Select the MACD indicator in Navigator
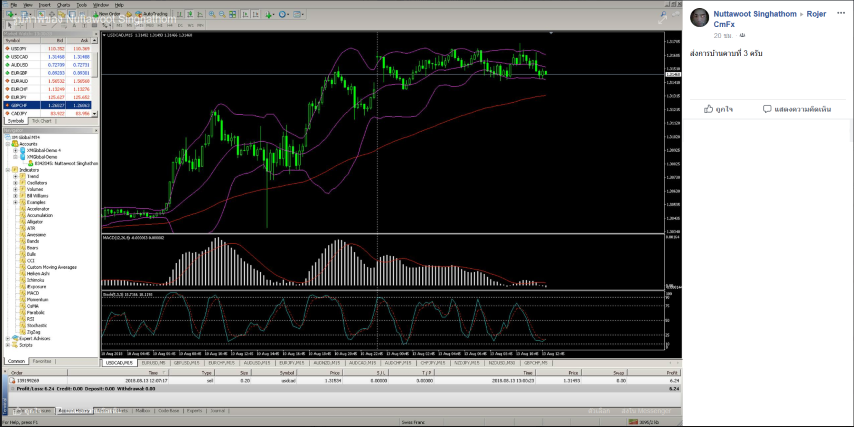The height and width of the screenshot is (427, 854). (x=33, y=293)
